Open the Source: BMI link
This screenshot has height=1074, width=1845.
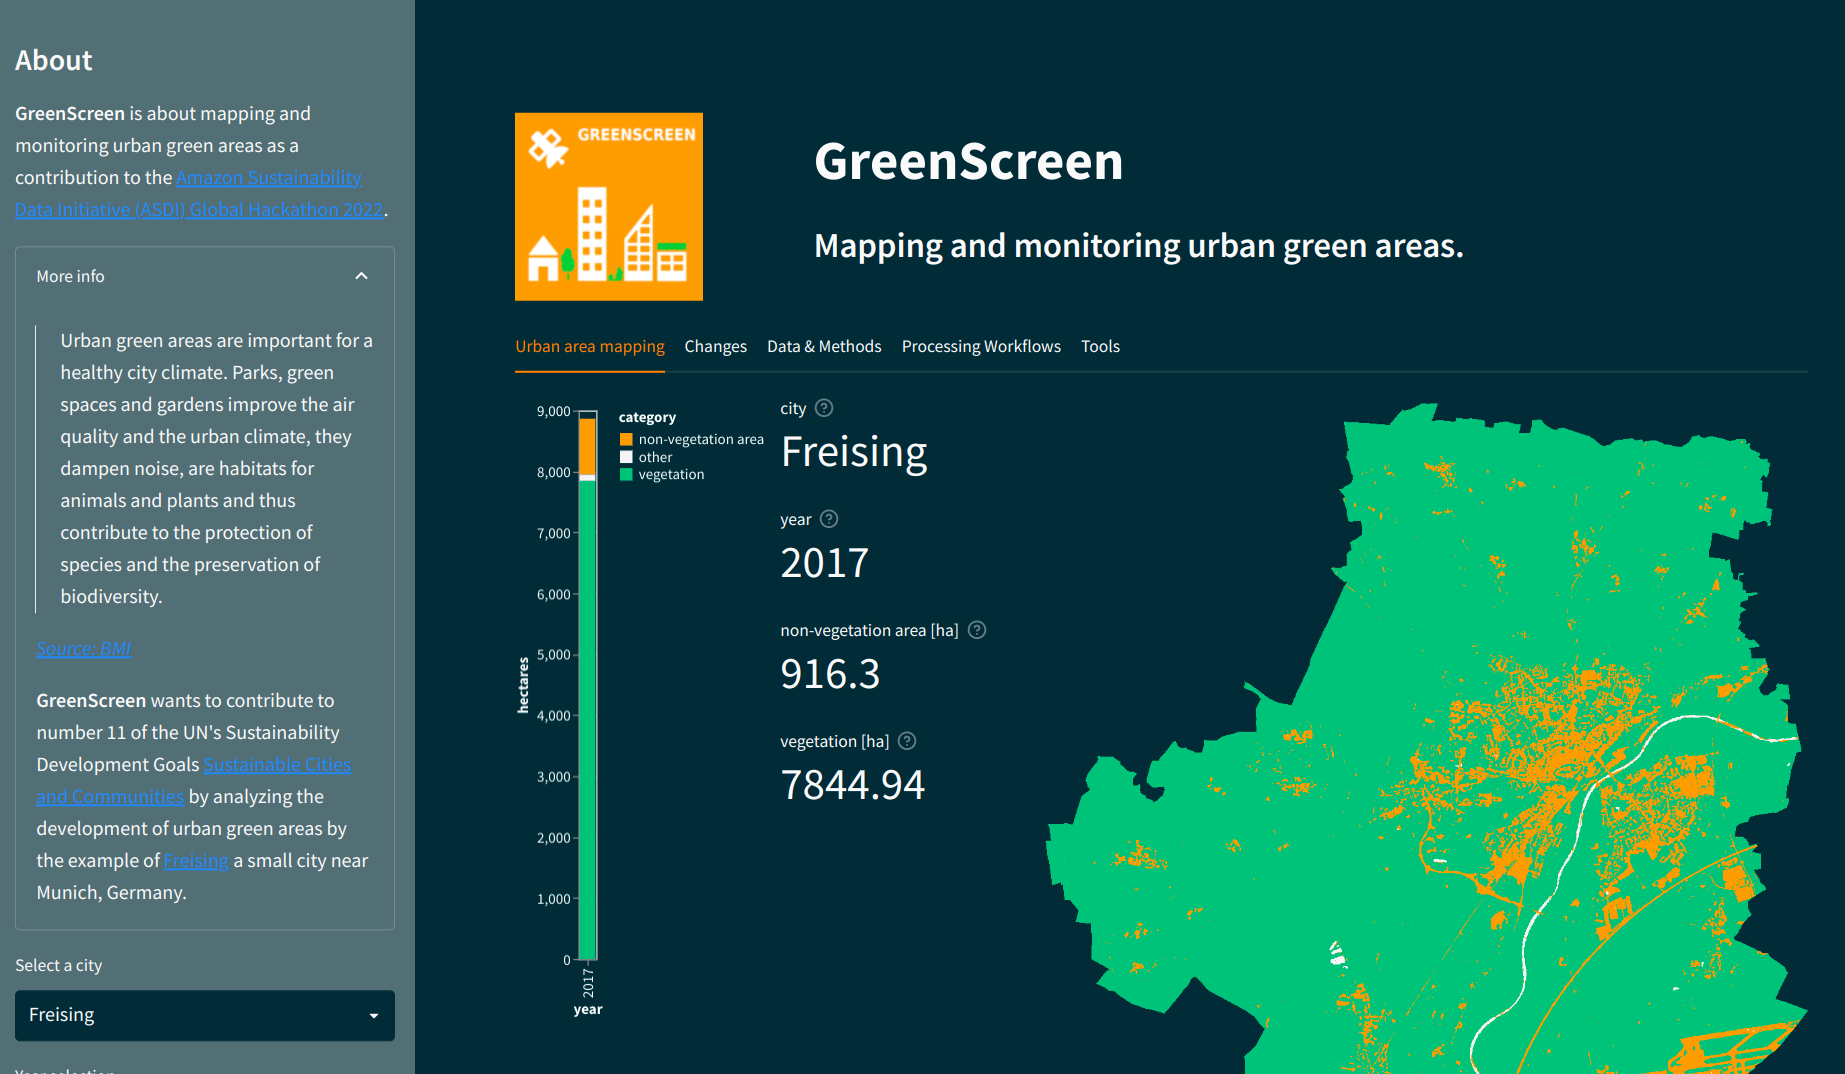coord(83,648)
